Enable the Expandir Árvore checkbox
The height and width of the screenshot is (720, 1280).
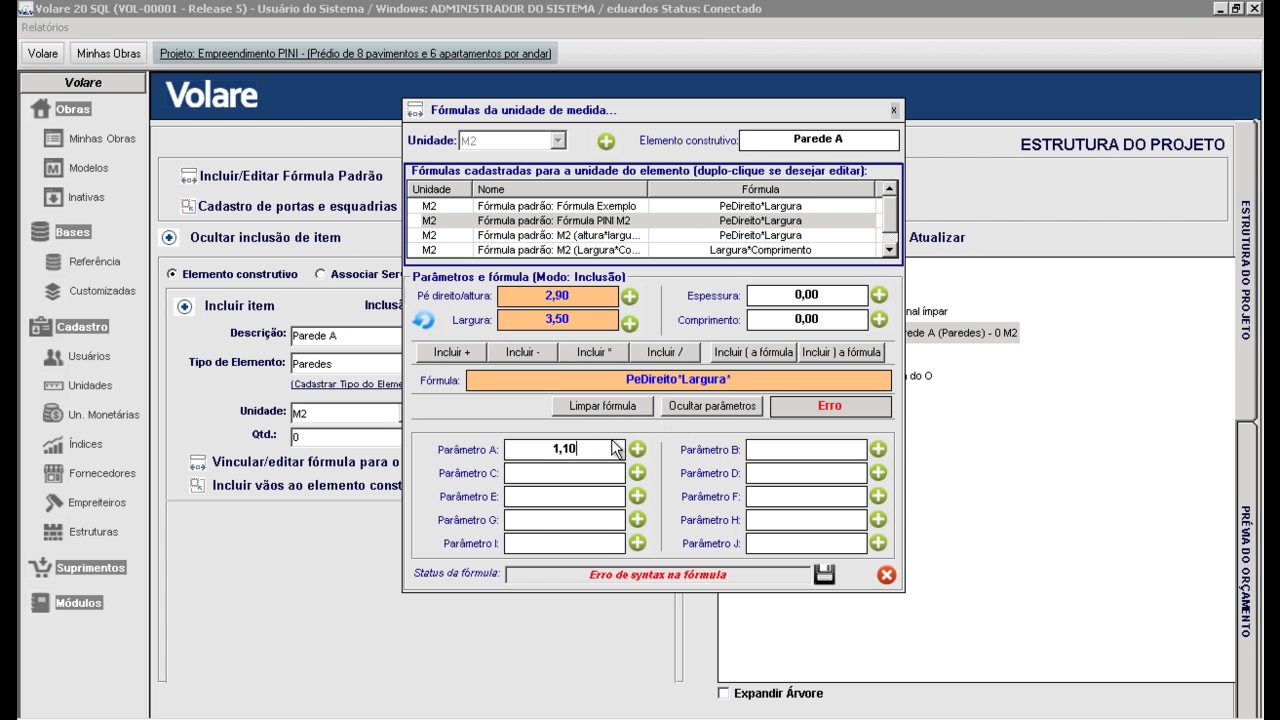(724, 693)
